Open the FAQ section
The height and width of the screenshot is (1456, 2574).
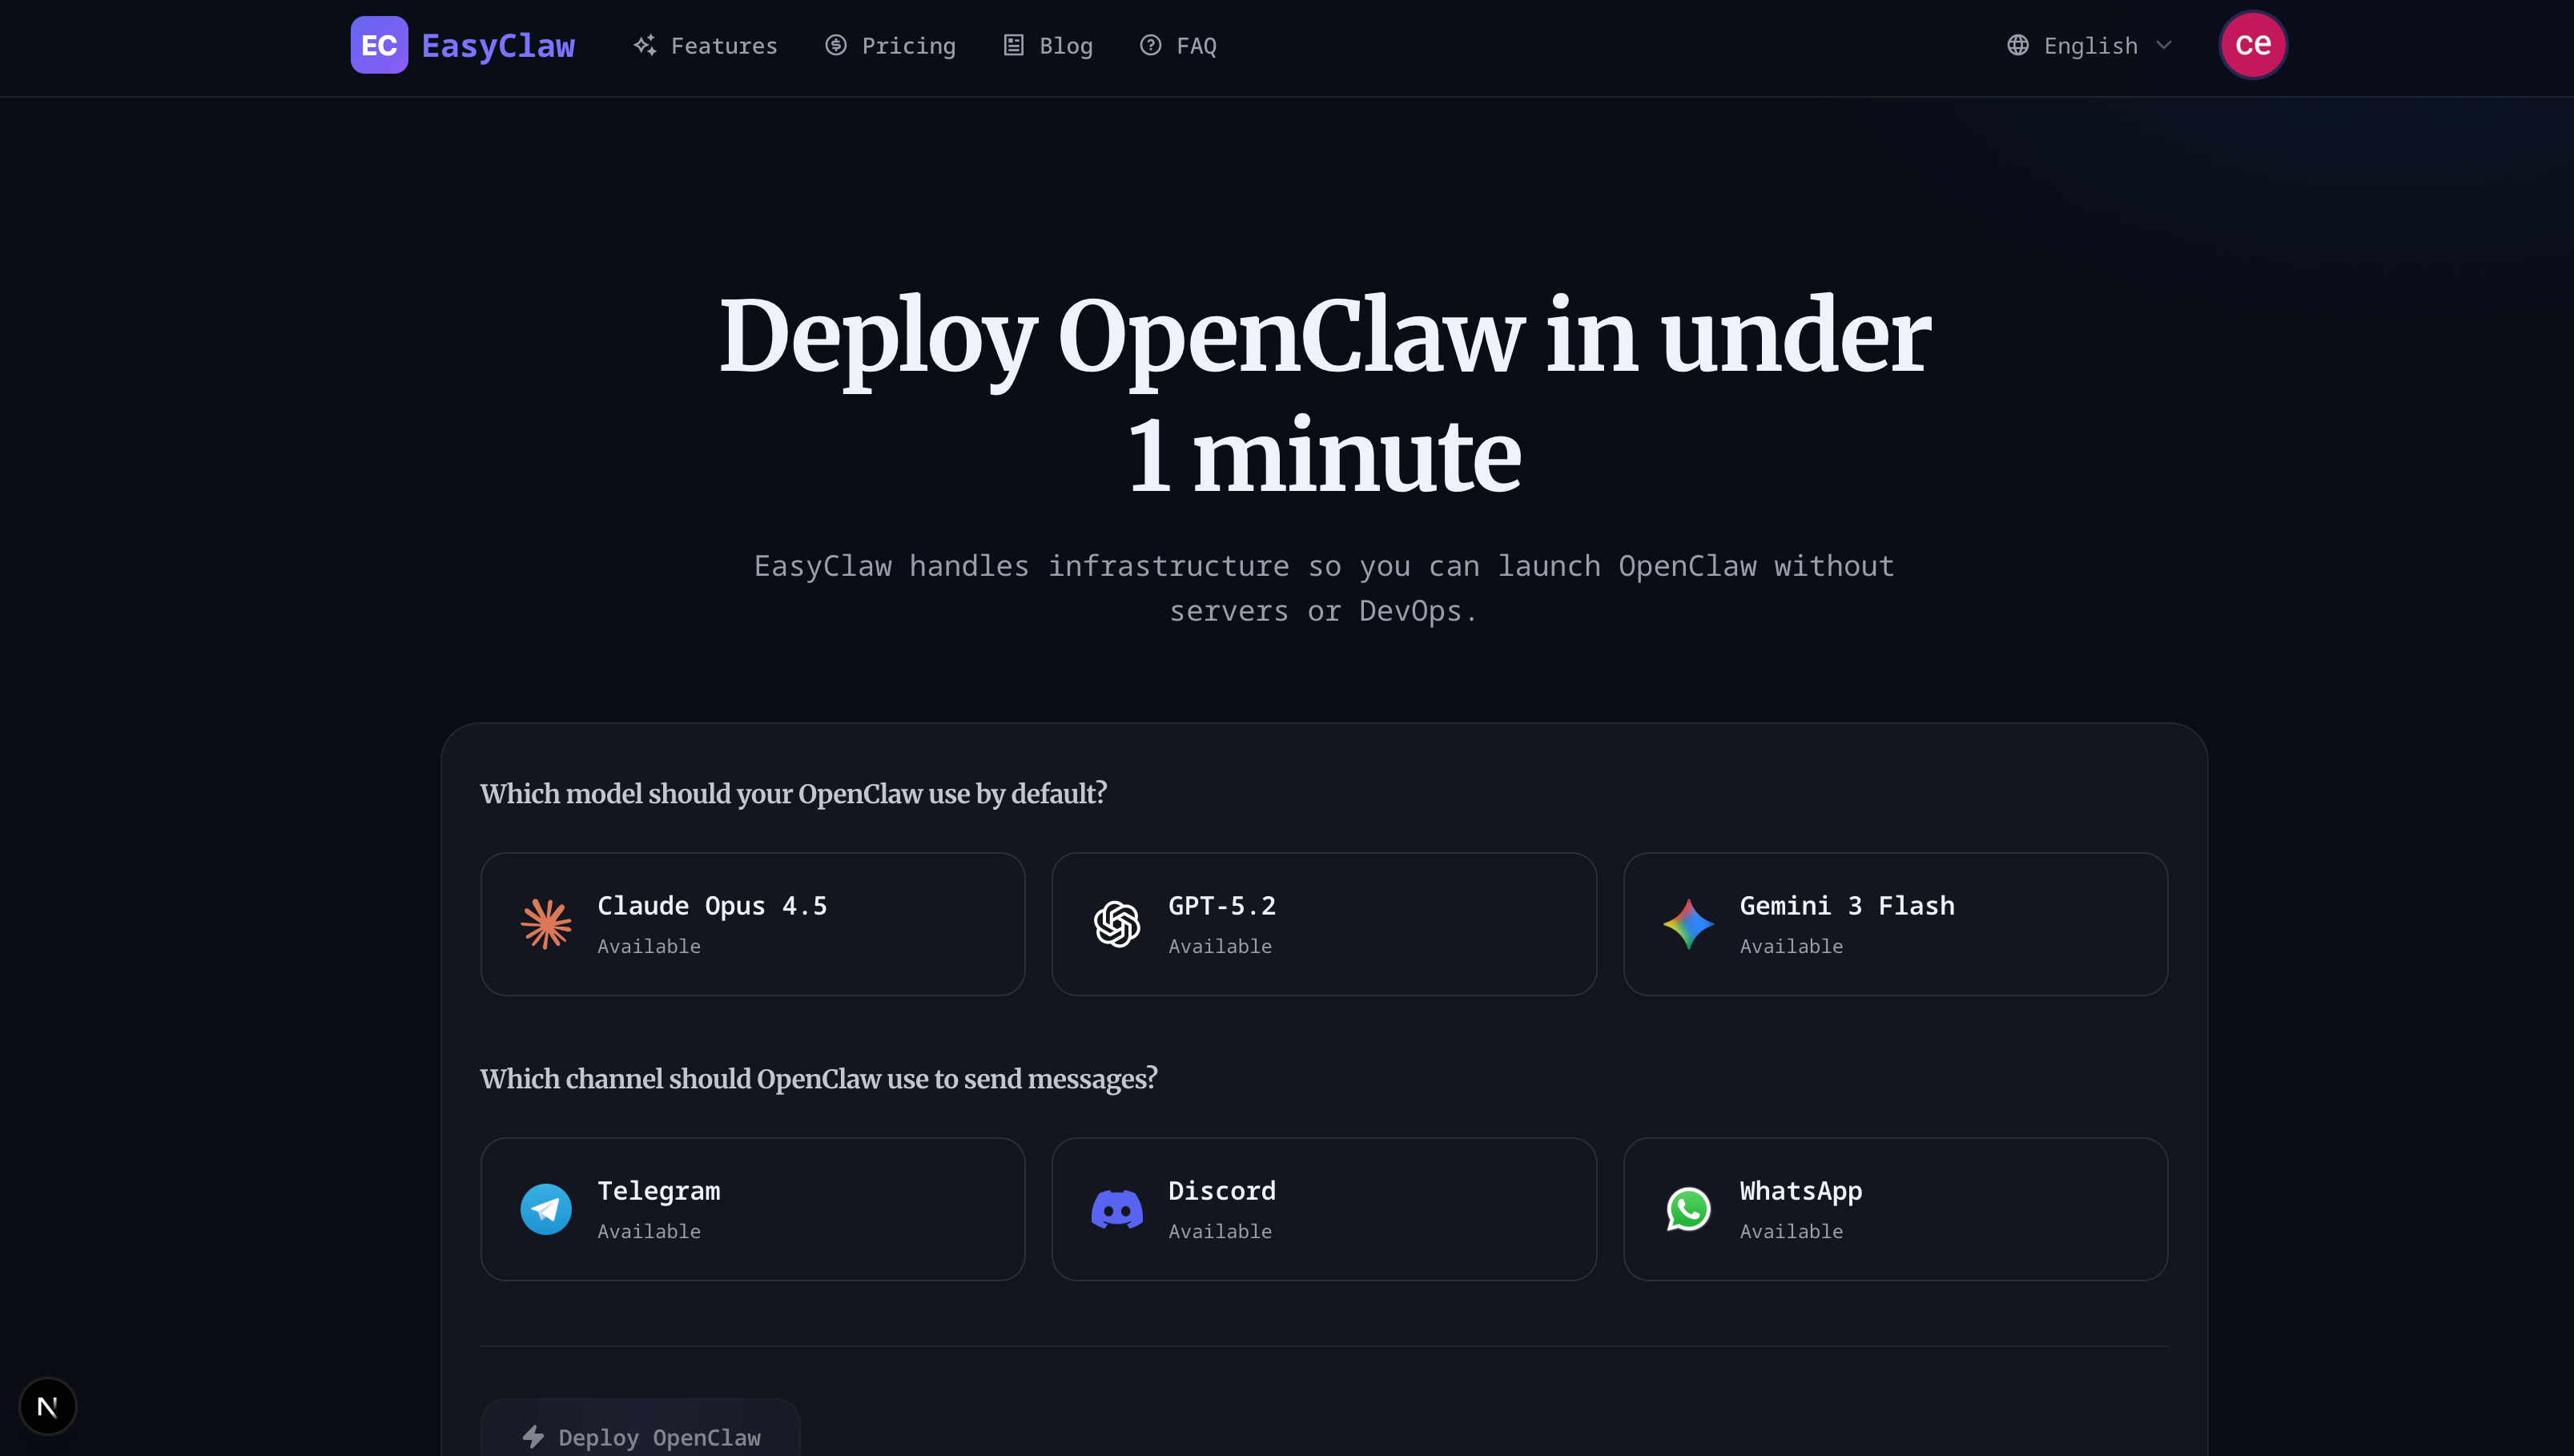1178,45
